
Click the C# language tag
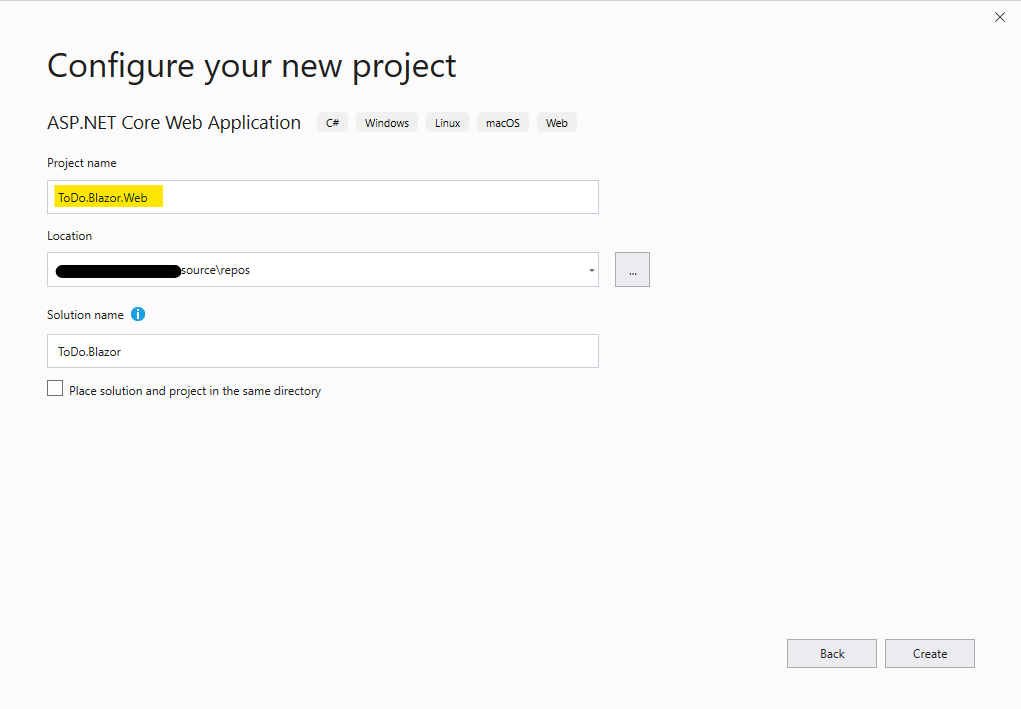pyautogui.click(x=333, y=123)
